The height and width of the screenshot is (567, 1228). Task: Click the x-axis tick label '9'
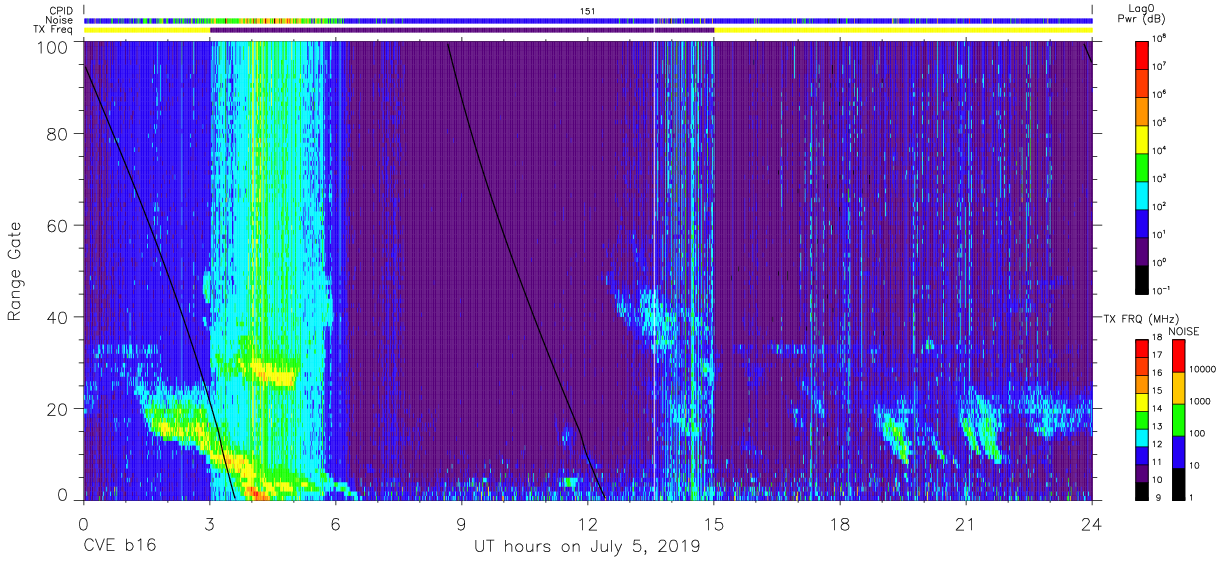tap(461, 523)
